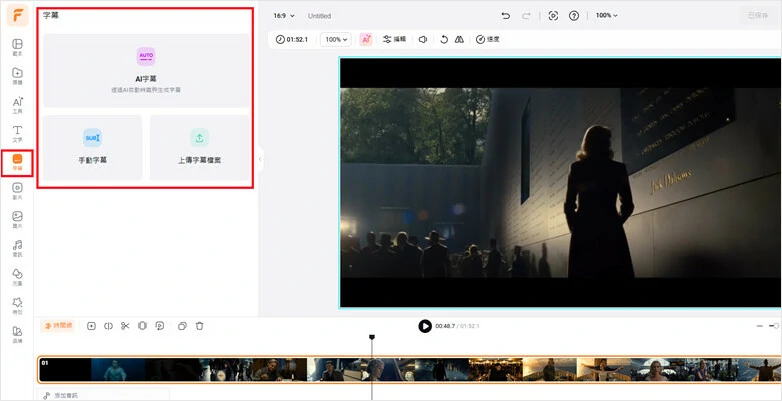
Task: Open the top bar 100% zoom dropdown
Action: click(x=606, y=16)
